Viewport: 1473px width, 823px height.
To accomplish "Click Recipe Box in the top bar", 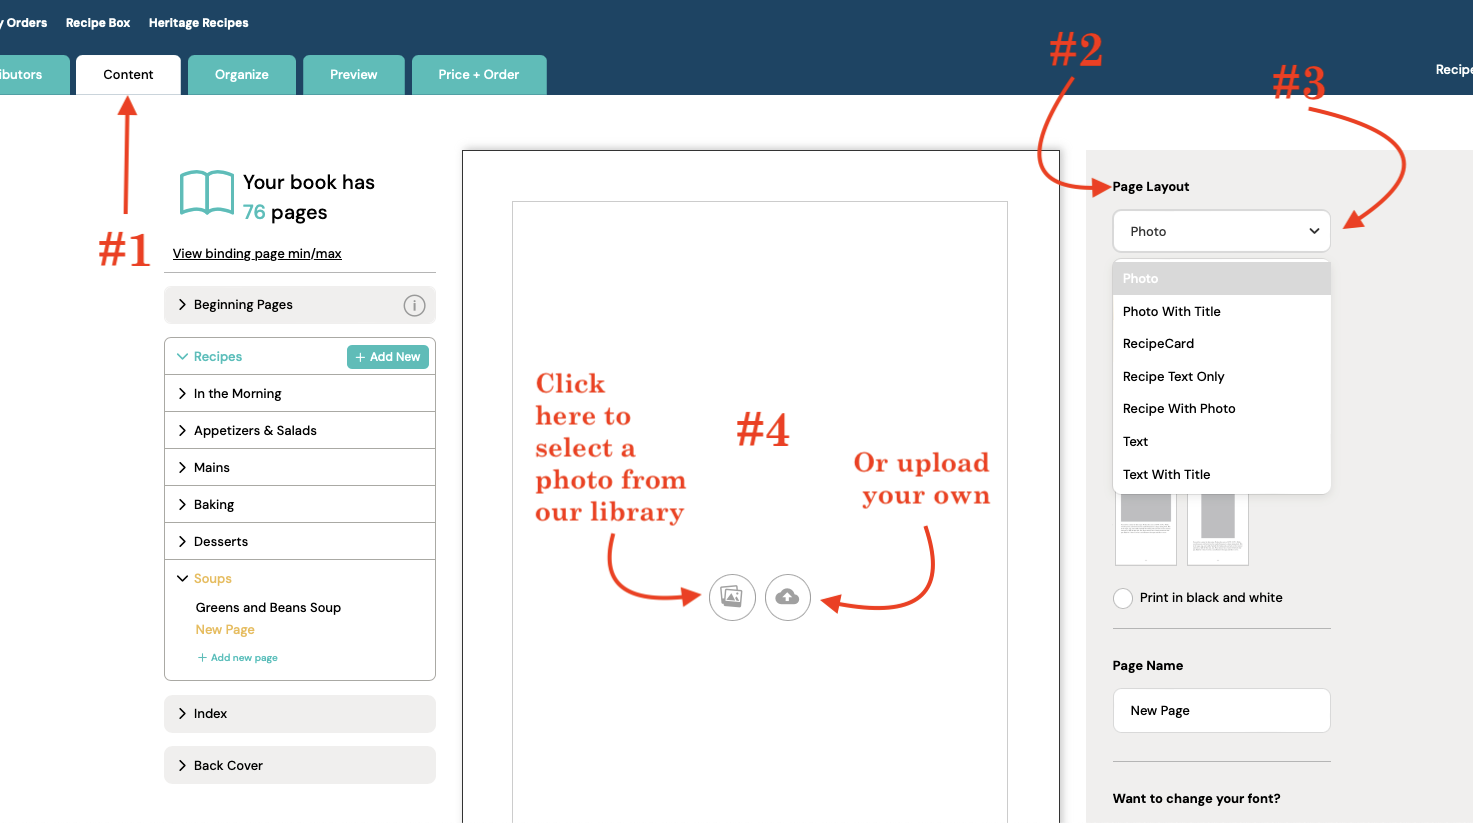I will point(97,22).
